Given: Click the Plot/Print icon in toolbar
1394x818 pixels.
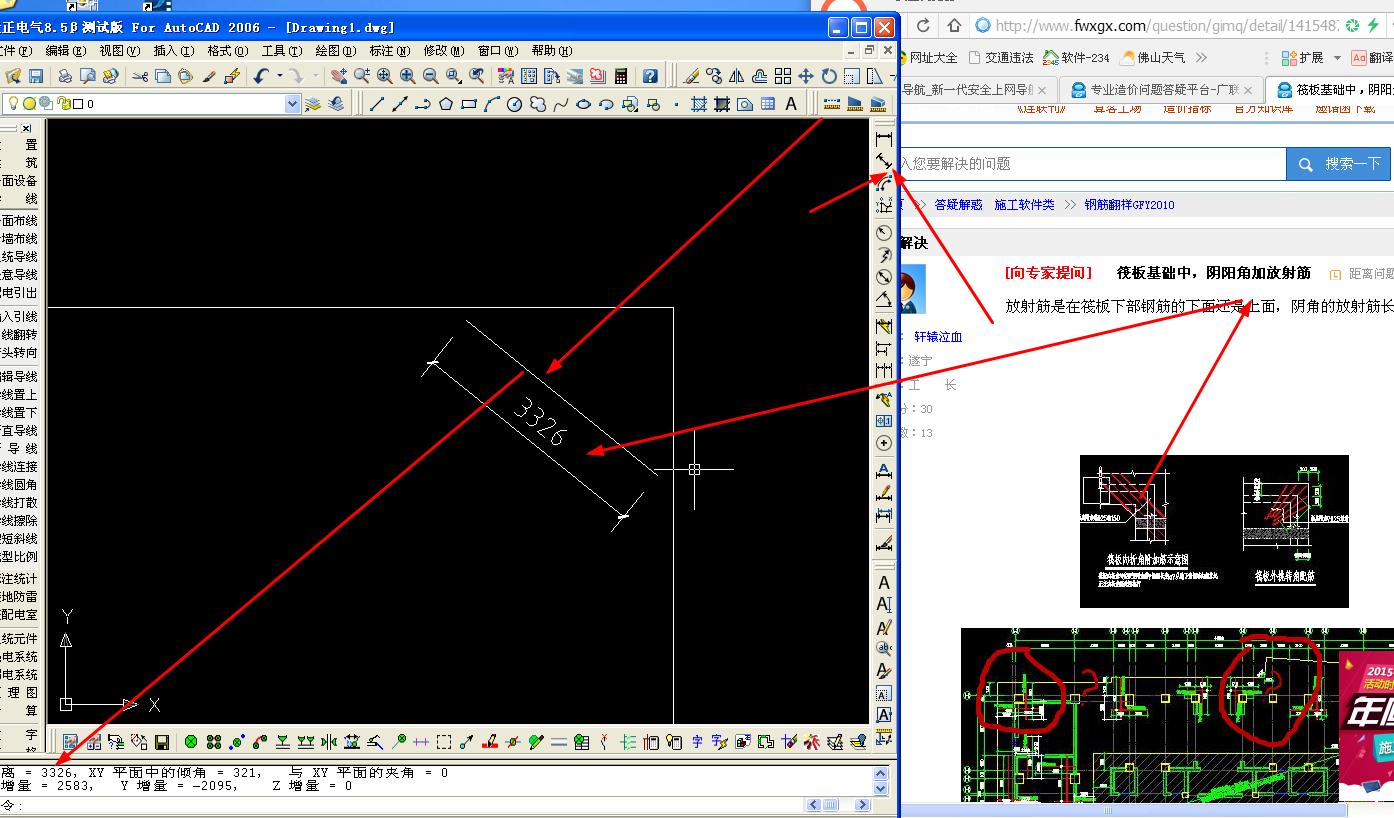Looking at the screenshot, I should click(65, 76).
